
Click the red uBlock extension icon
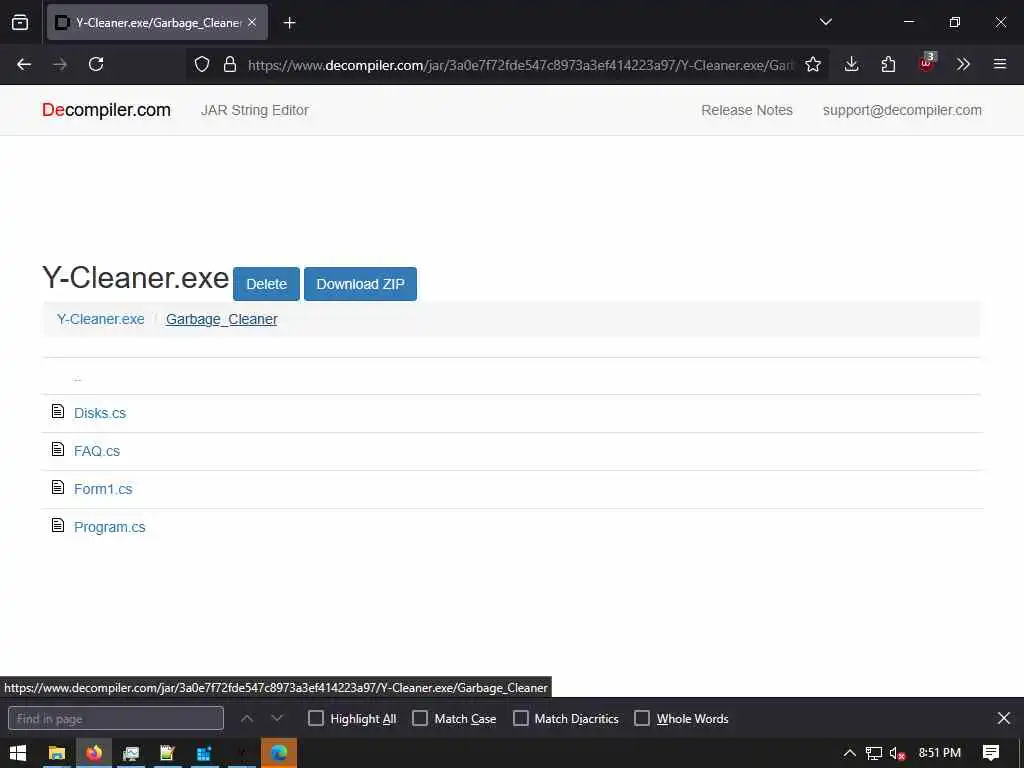[926, 63]
